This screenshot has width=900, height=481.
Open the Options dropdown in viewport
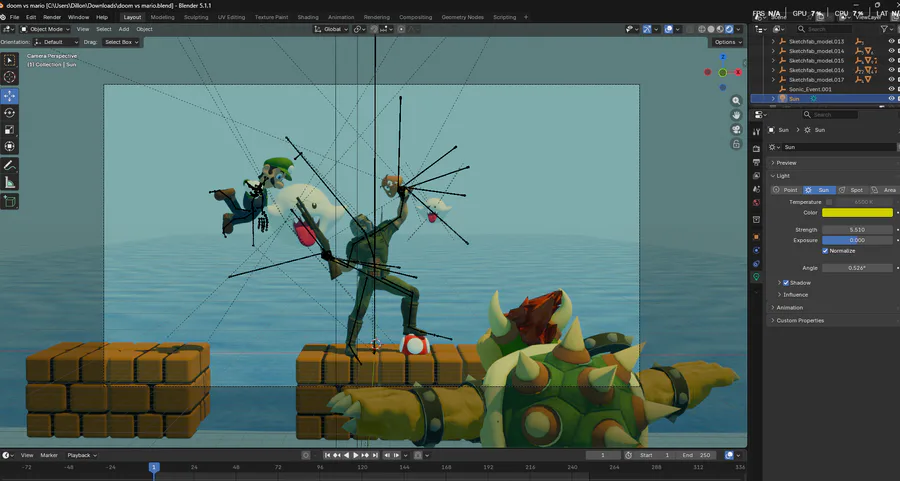tap(728, 42)
